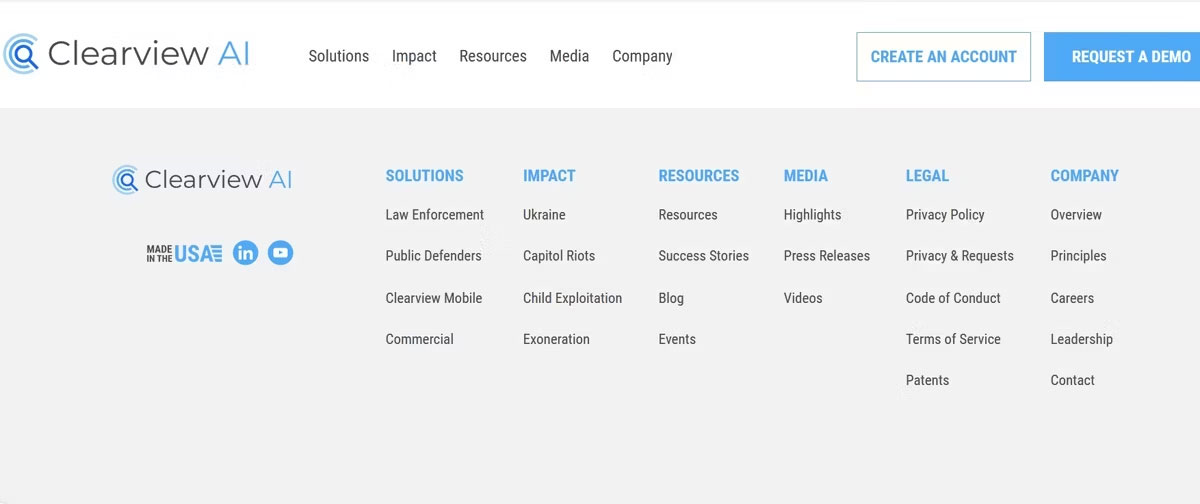Open the Events link

click(x=677, y=339)
